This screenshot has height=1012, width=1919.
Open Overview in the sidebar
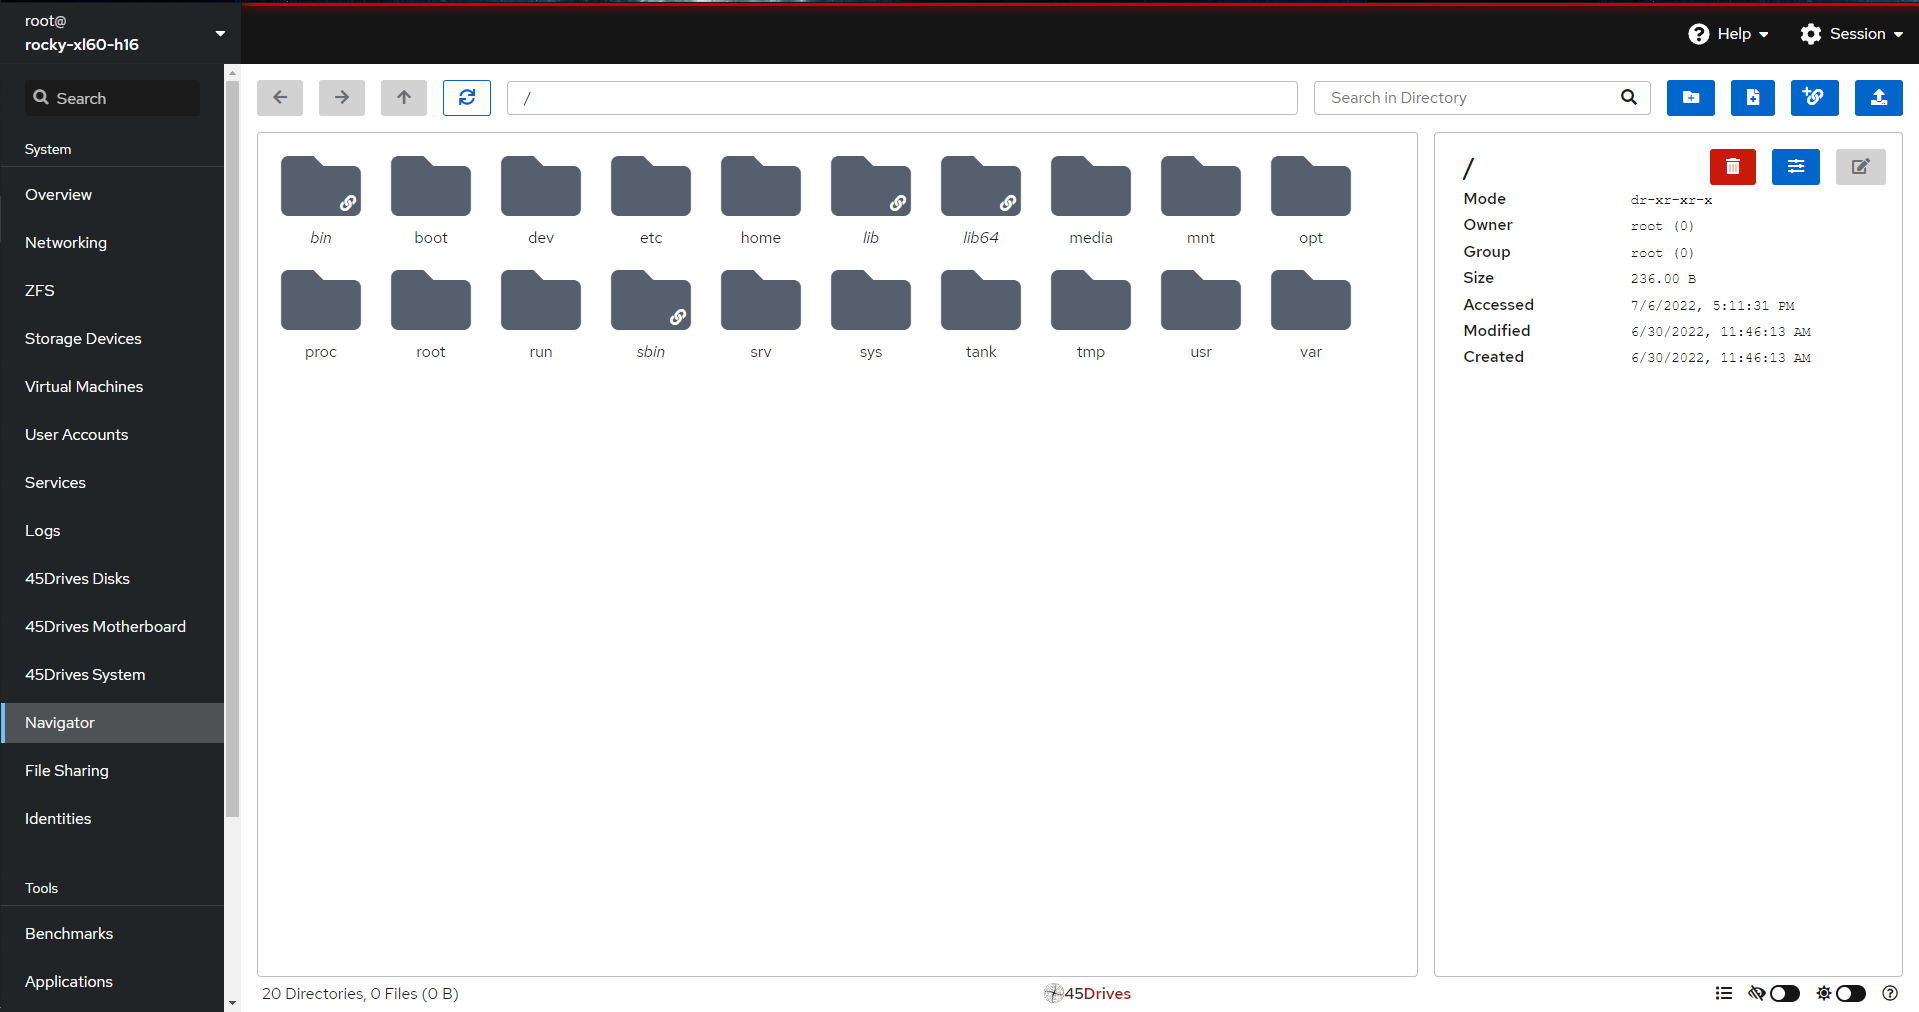click(112, 195)
